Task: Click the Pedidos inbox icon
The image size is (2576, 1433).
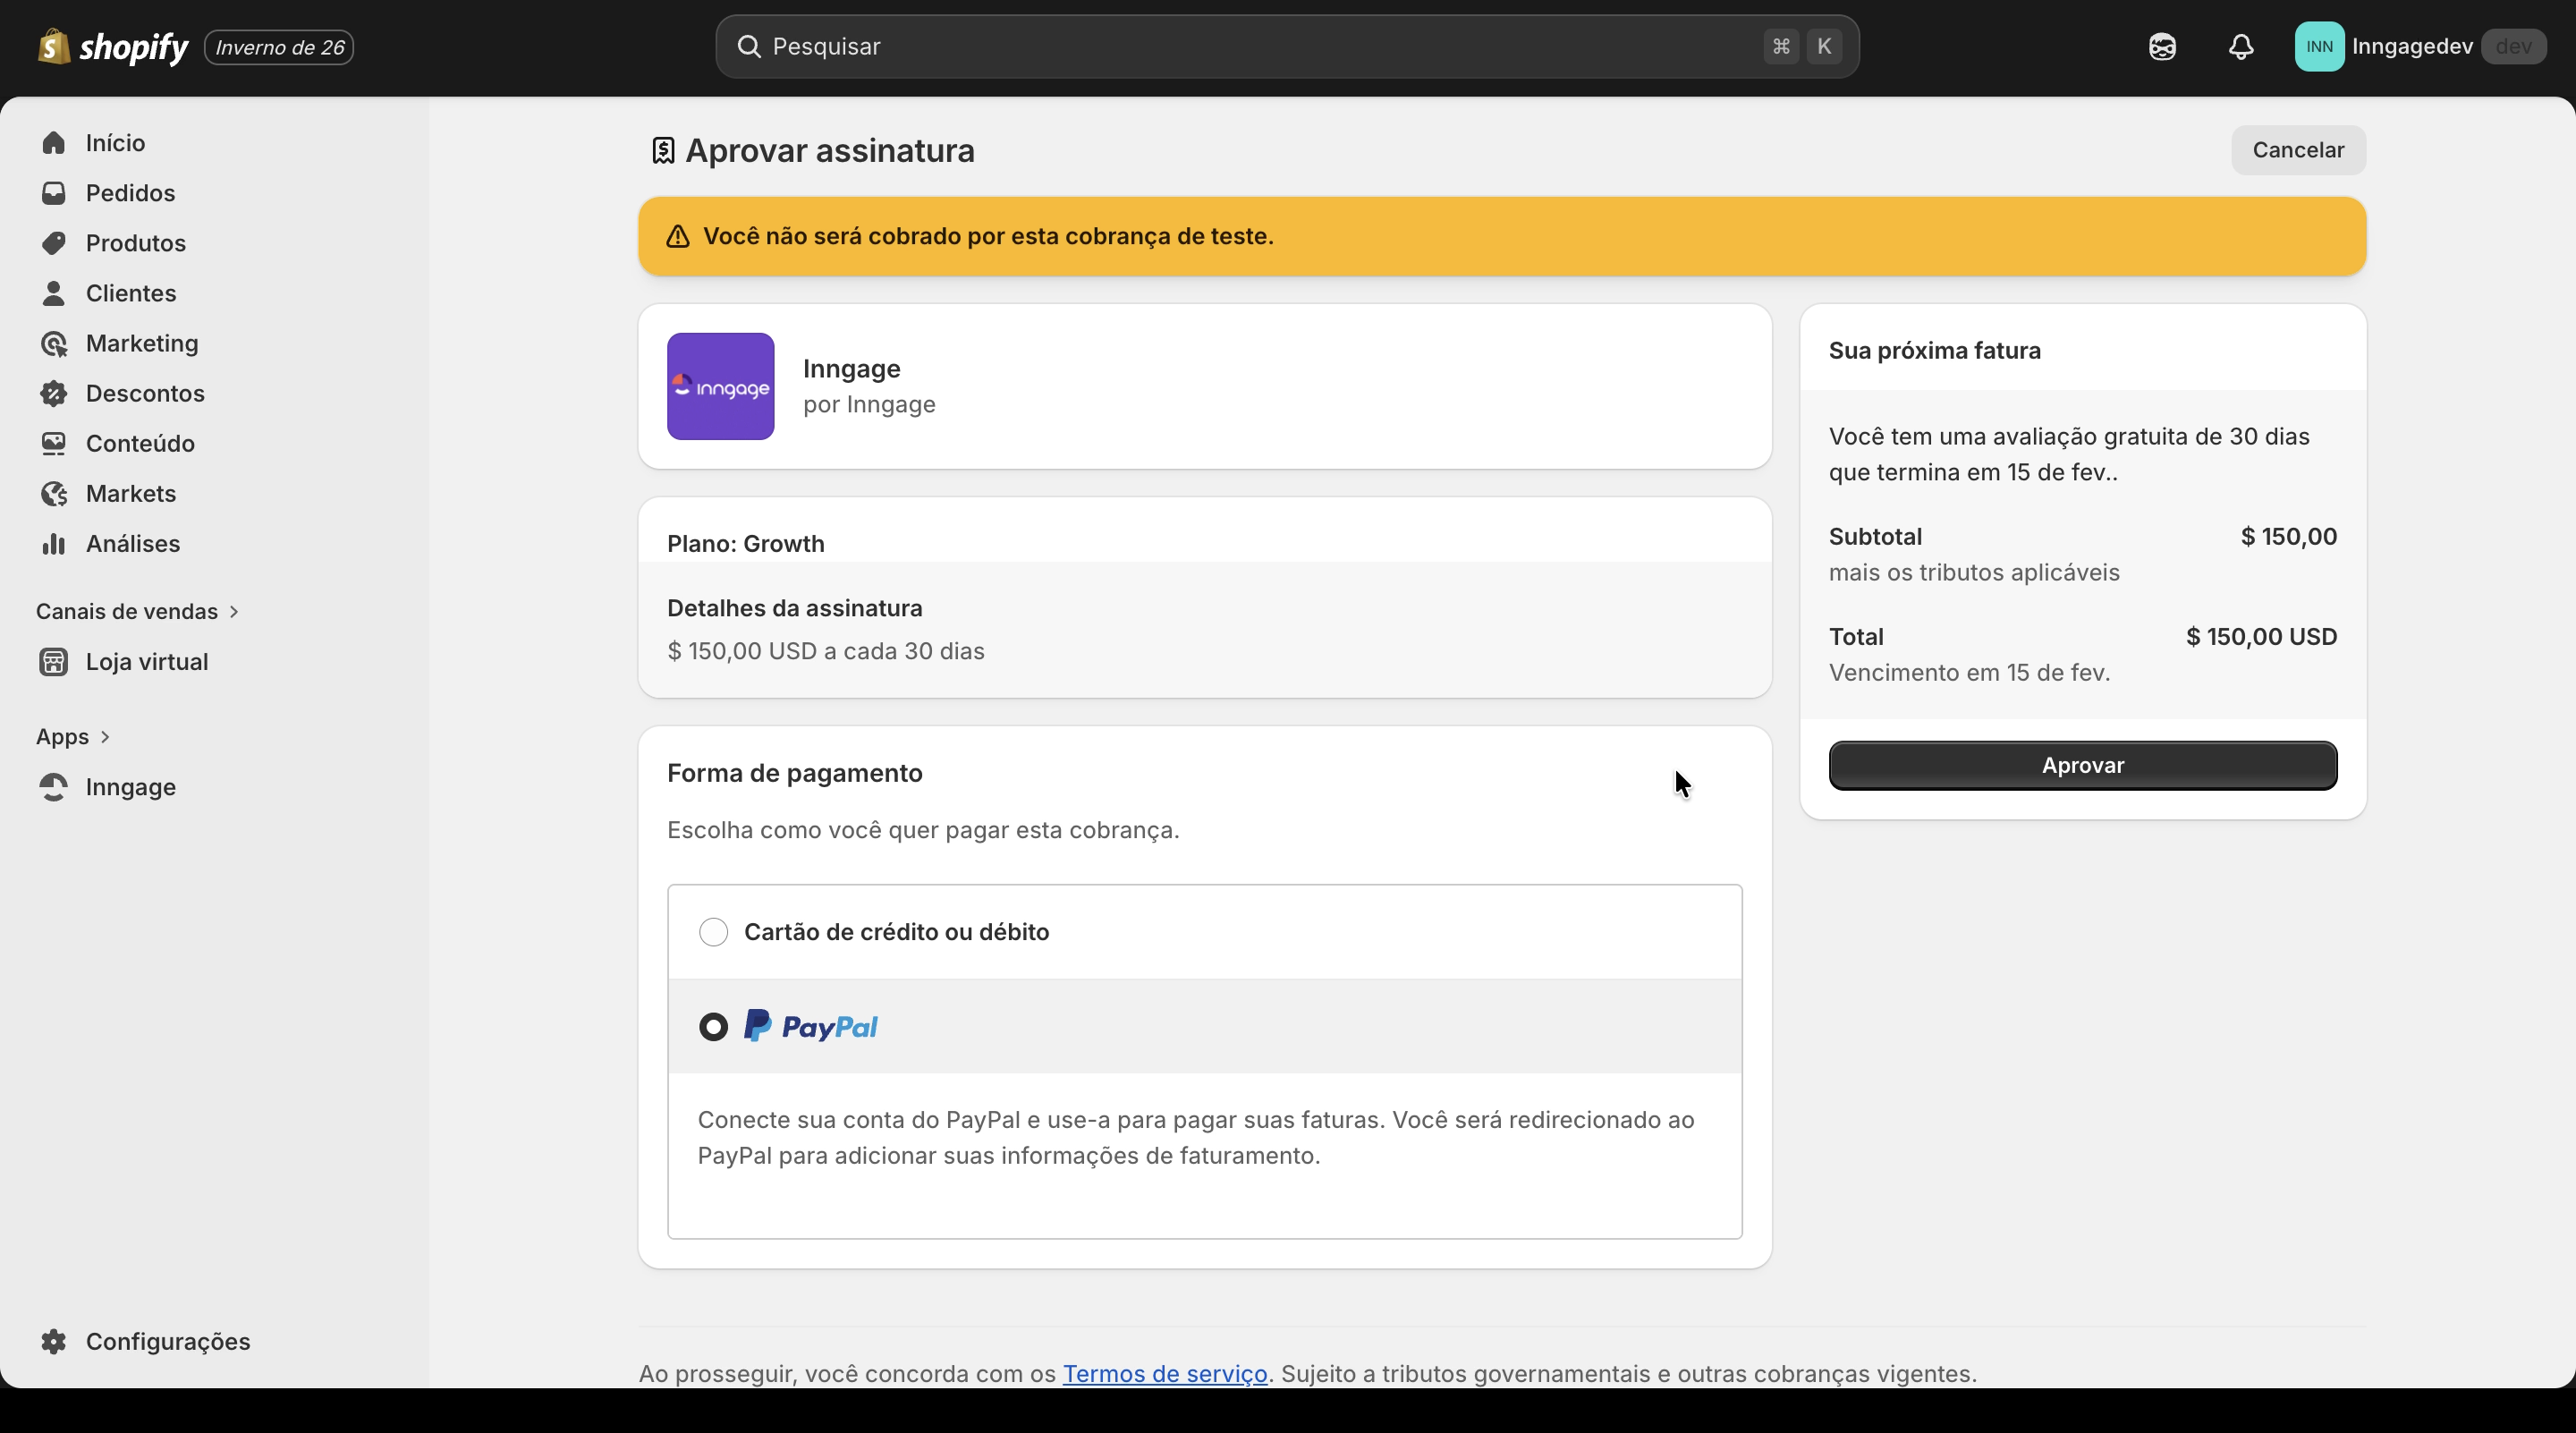Action: (x=54, y=193)
